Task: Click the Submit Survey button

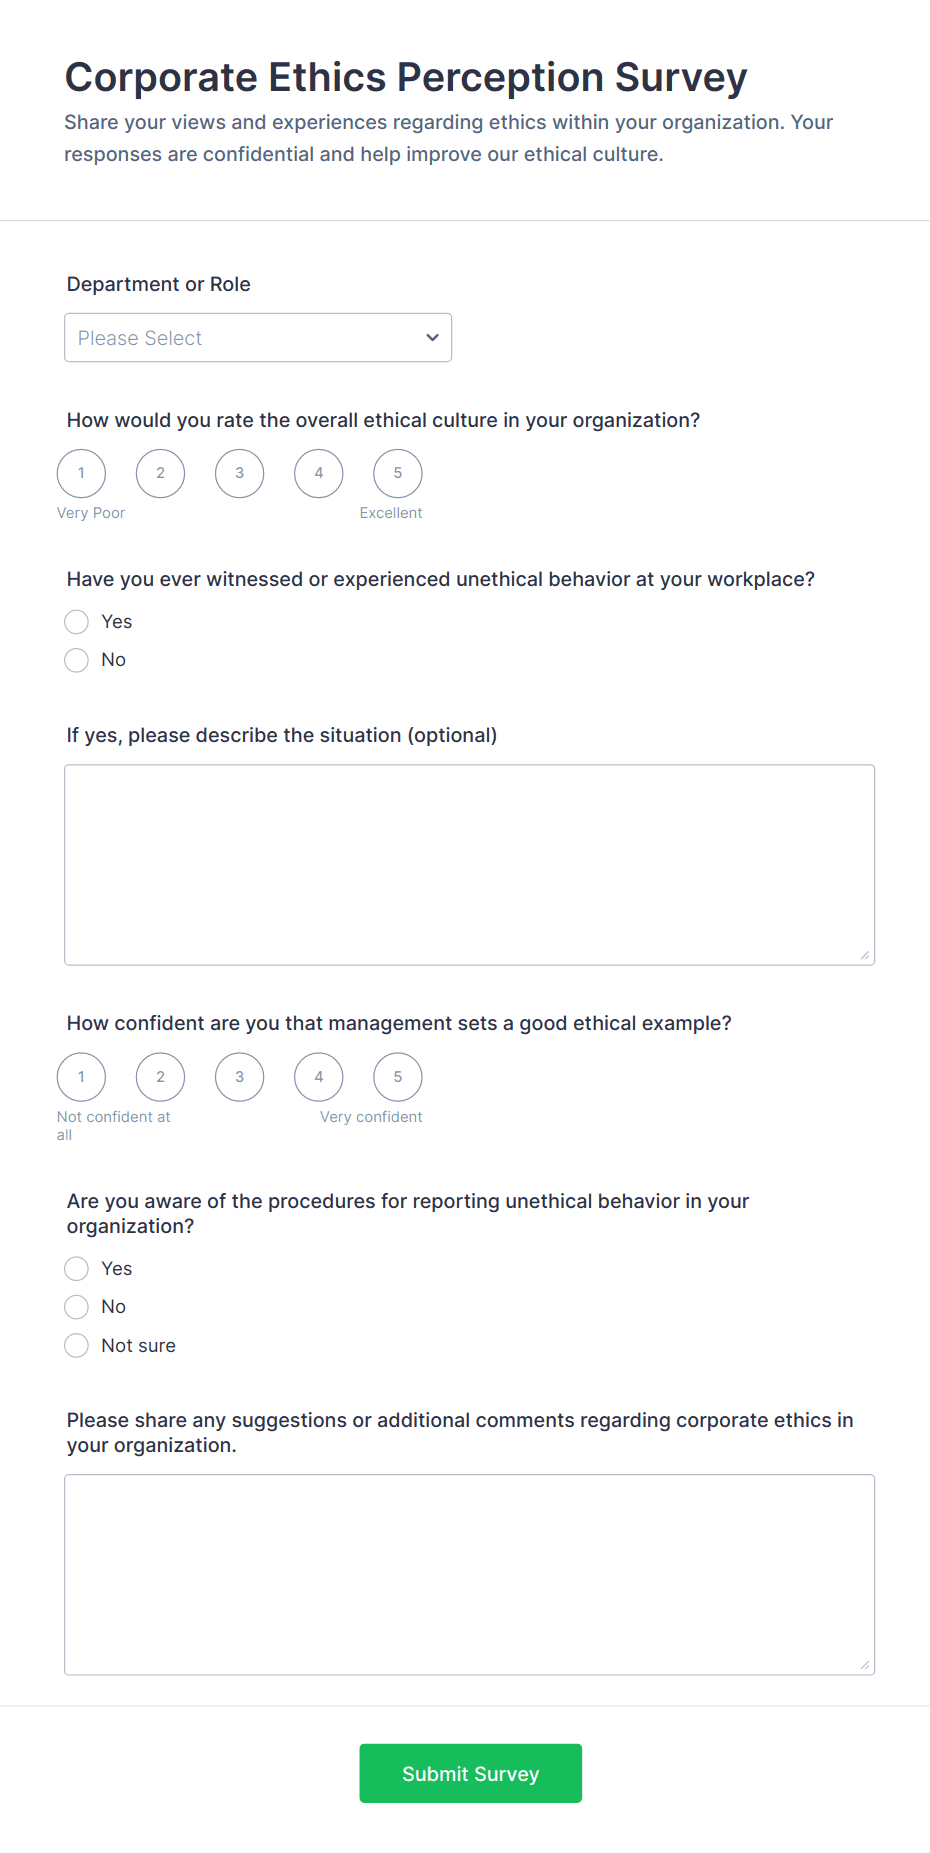Action: point(470,1773)
